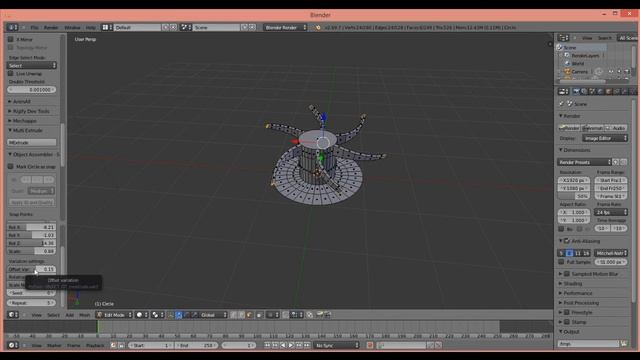
Task: Click the World icon in outliner
Action: [x=567, y=63]
